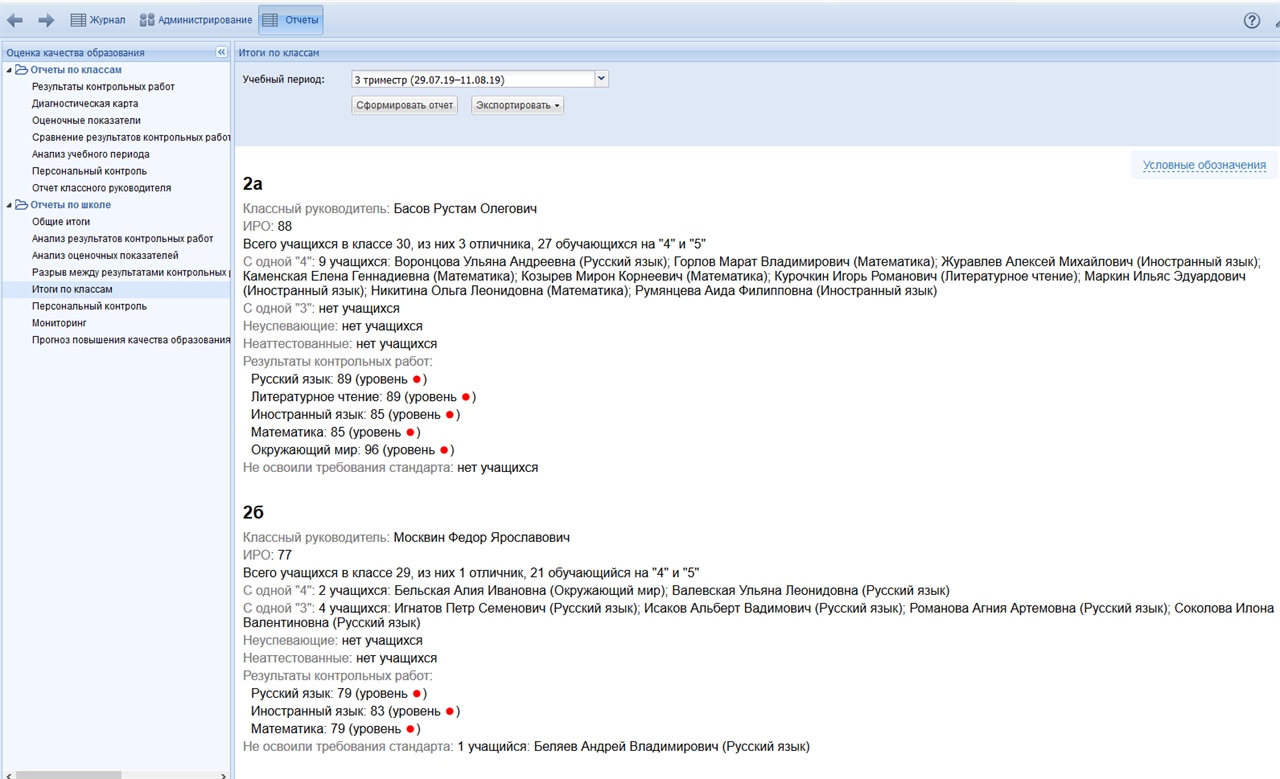This screenshot has width=1280, height=779.
Task: Click the red level dot for 2а Окружающий мир
Action: tap(445, 450)
